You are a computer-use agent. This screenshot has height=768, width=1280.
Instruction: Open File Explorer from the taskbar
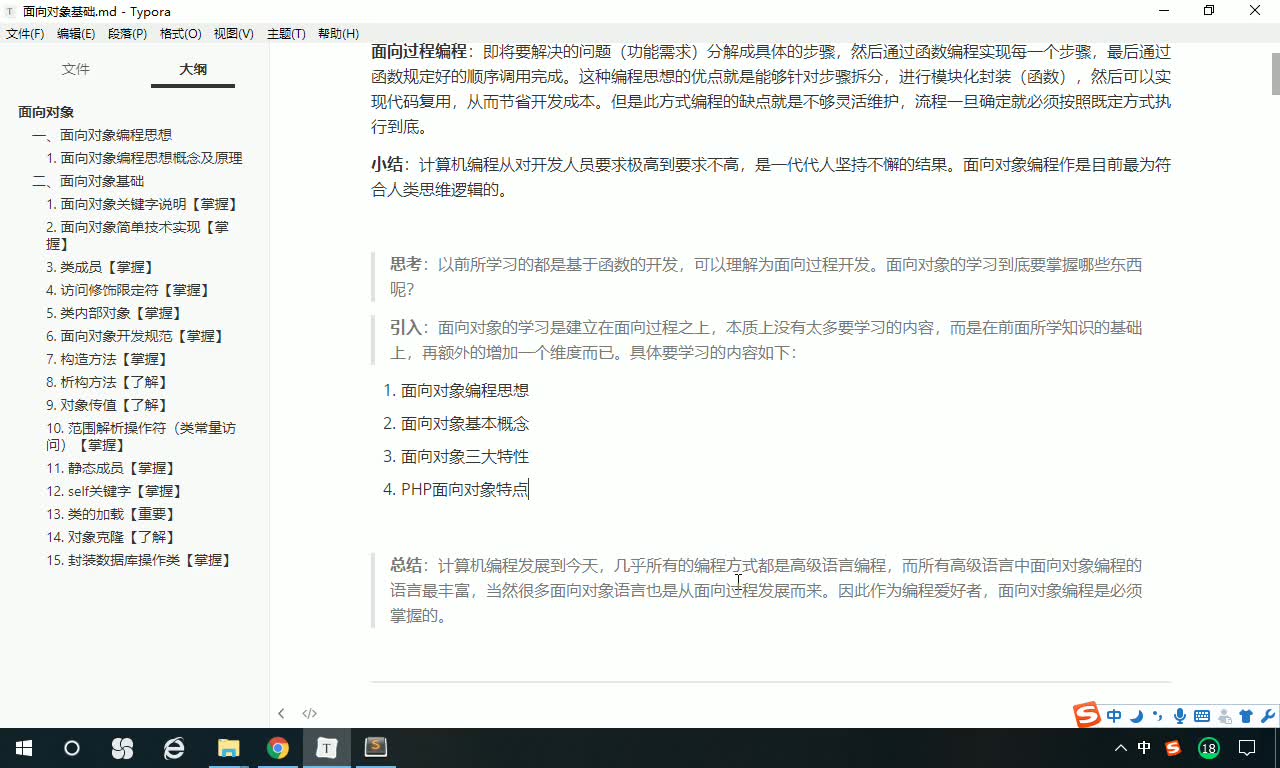228,748
